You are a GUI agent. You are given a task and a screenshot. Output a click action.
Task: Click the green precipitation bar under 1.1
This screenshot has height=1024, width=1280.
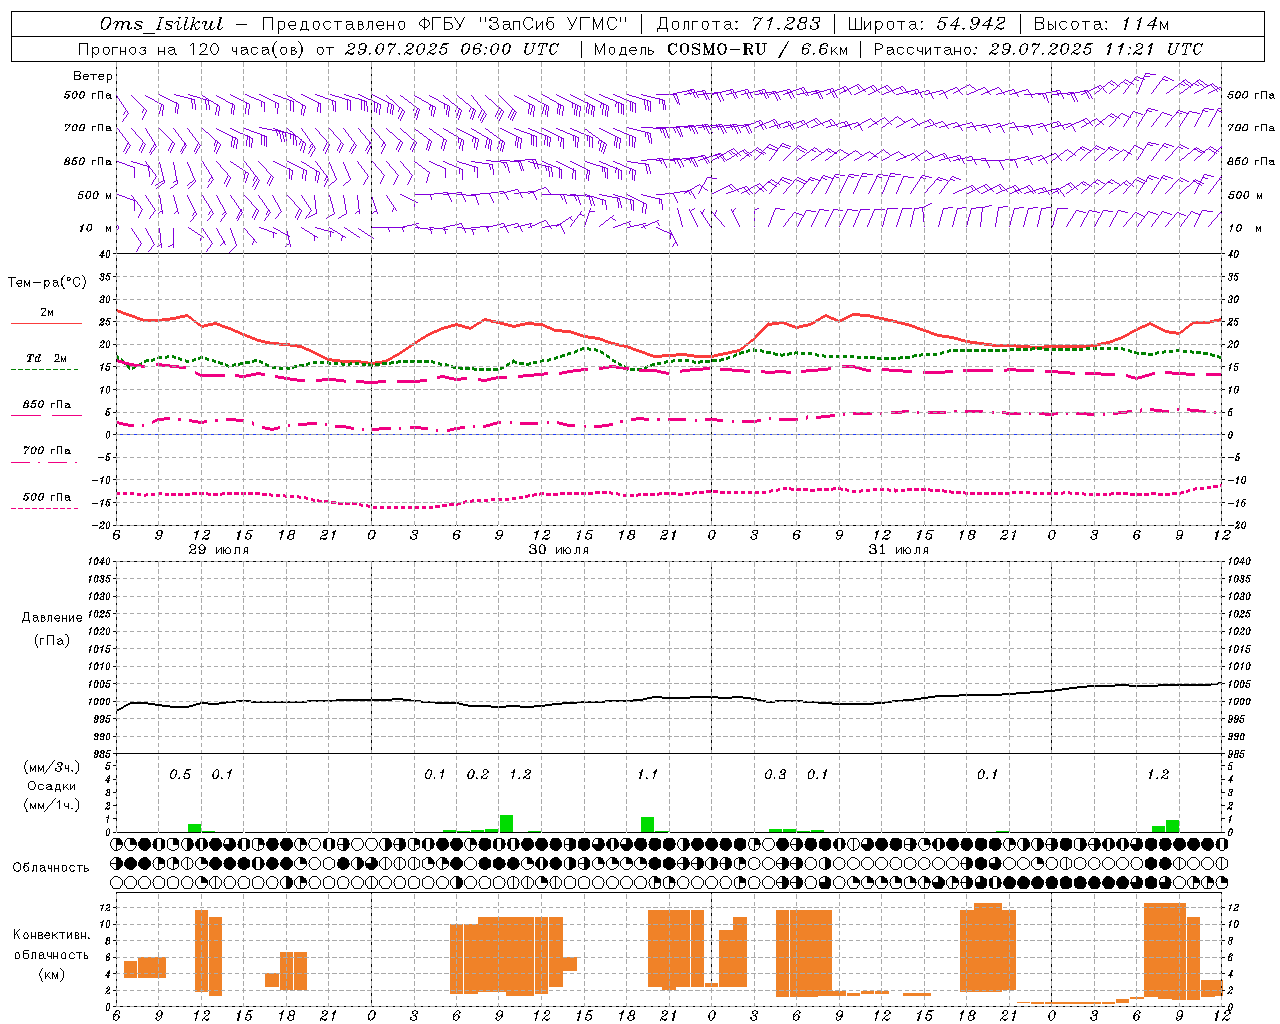coord(648,824)
